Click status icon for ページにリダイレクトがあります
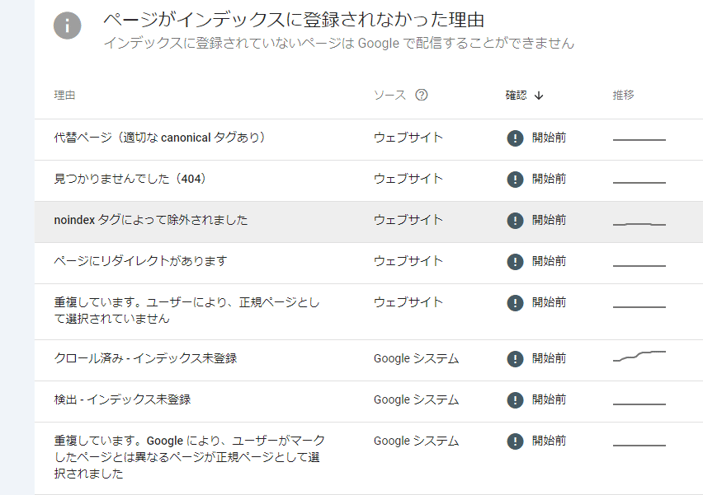Viewport: 703px width, 495px height. (515, 261)
